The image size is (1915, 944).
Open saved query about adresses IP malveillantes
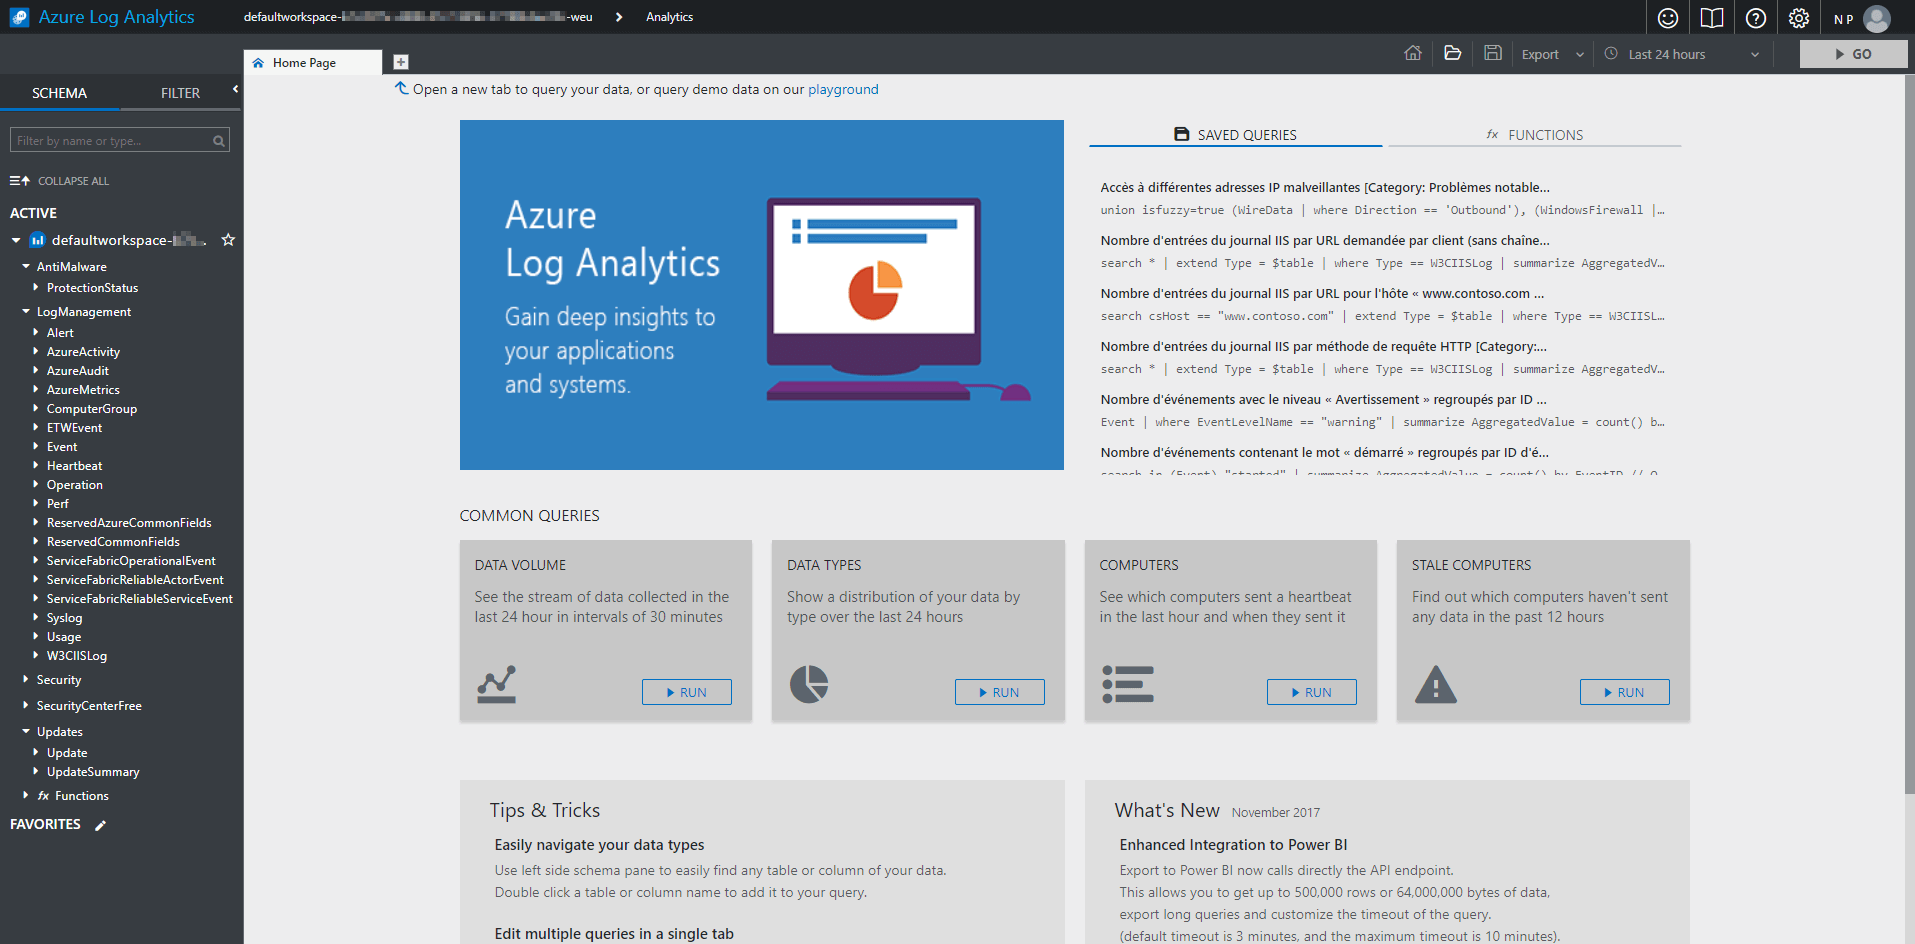(1325, 187)
